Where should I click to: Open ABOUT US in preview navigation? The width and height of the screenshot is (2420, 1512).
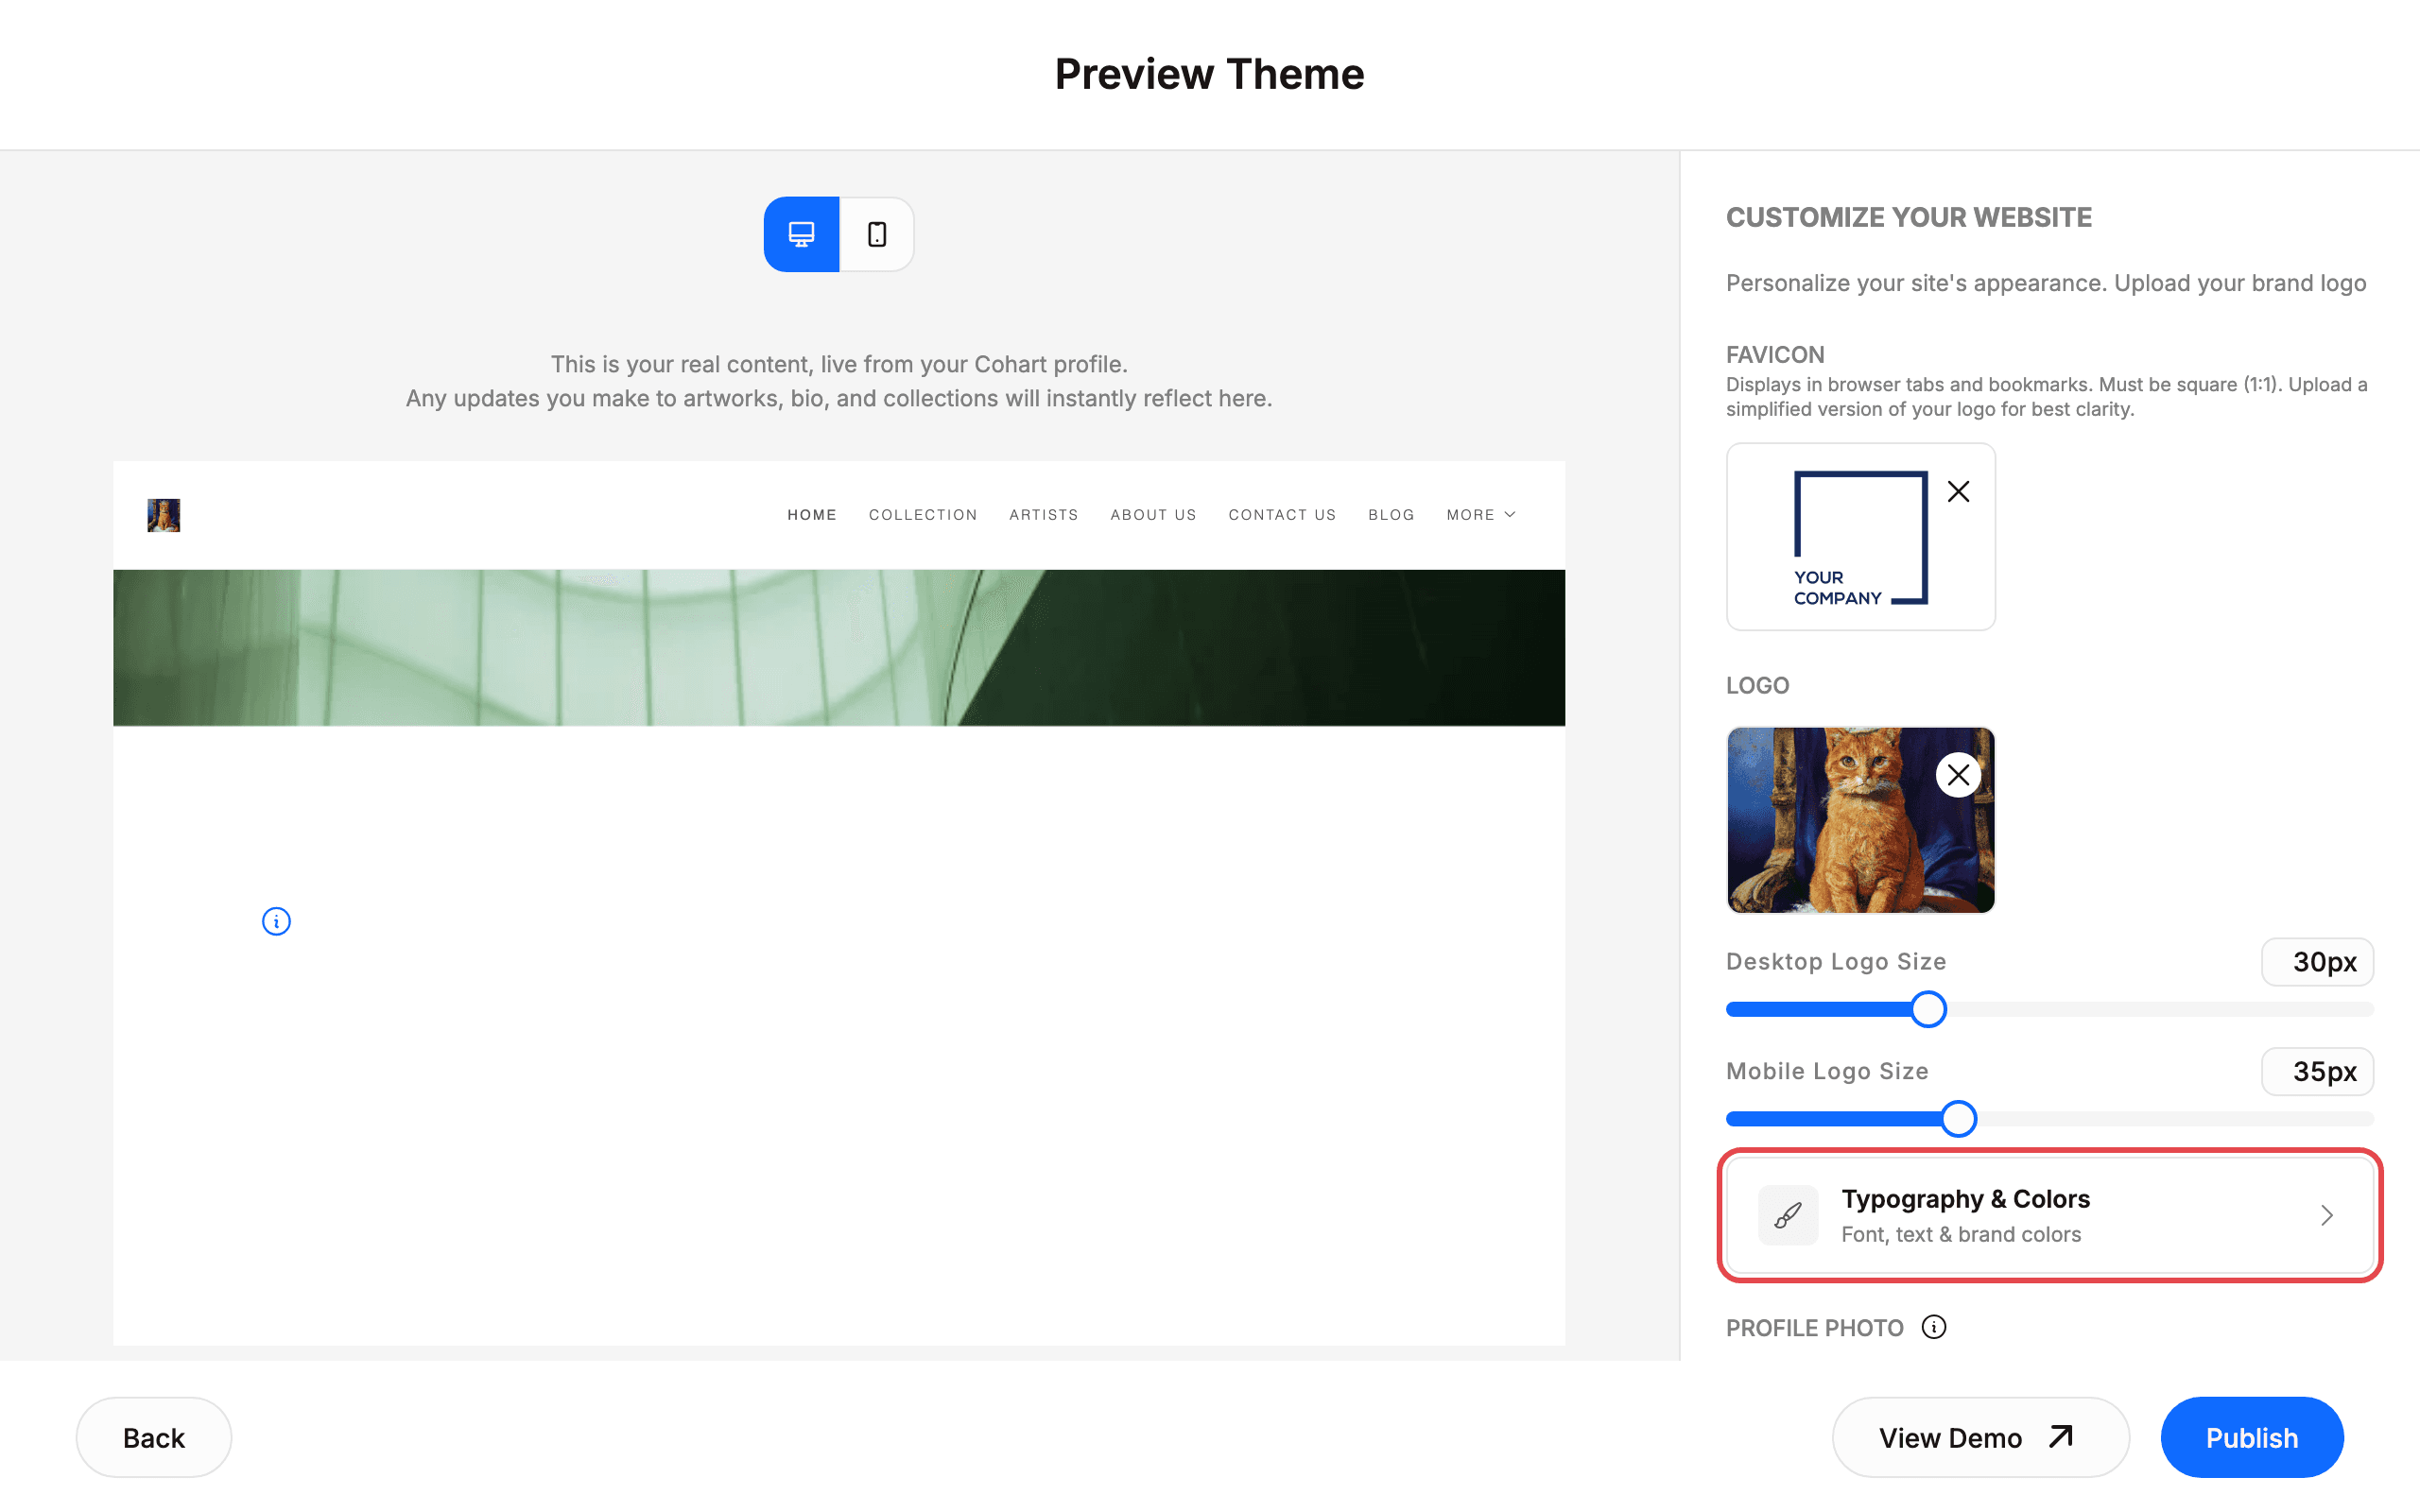tap(1154, 515)
